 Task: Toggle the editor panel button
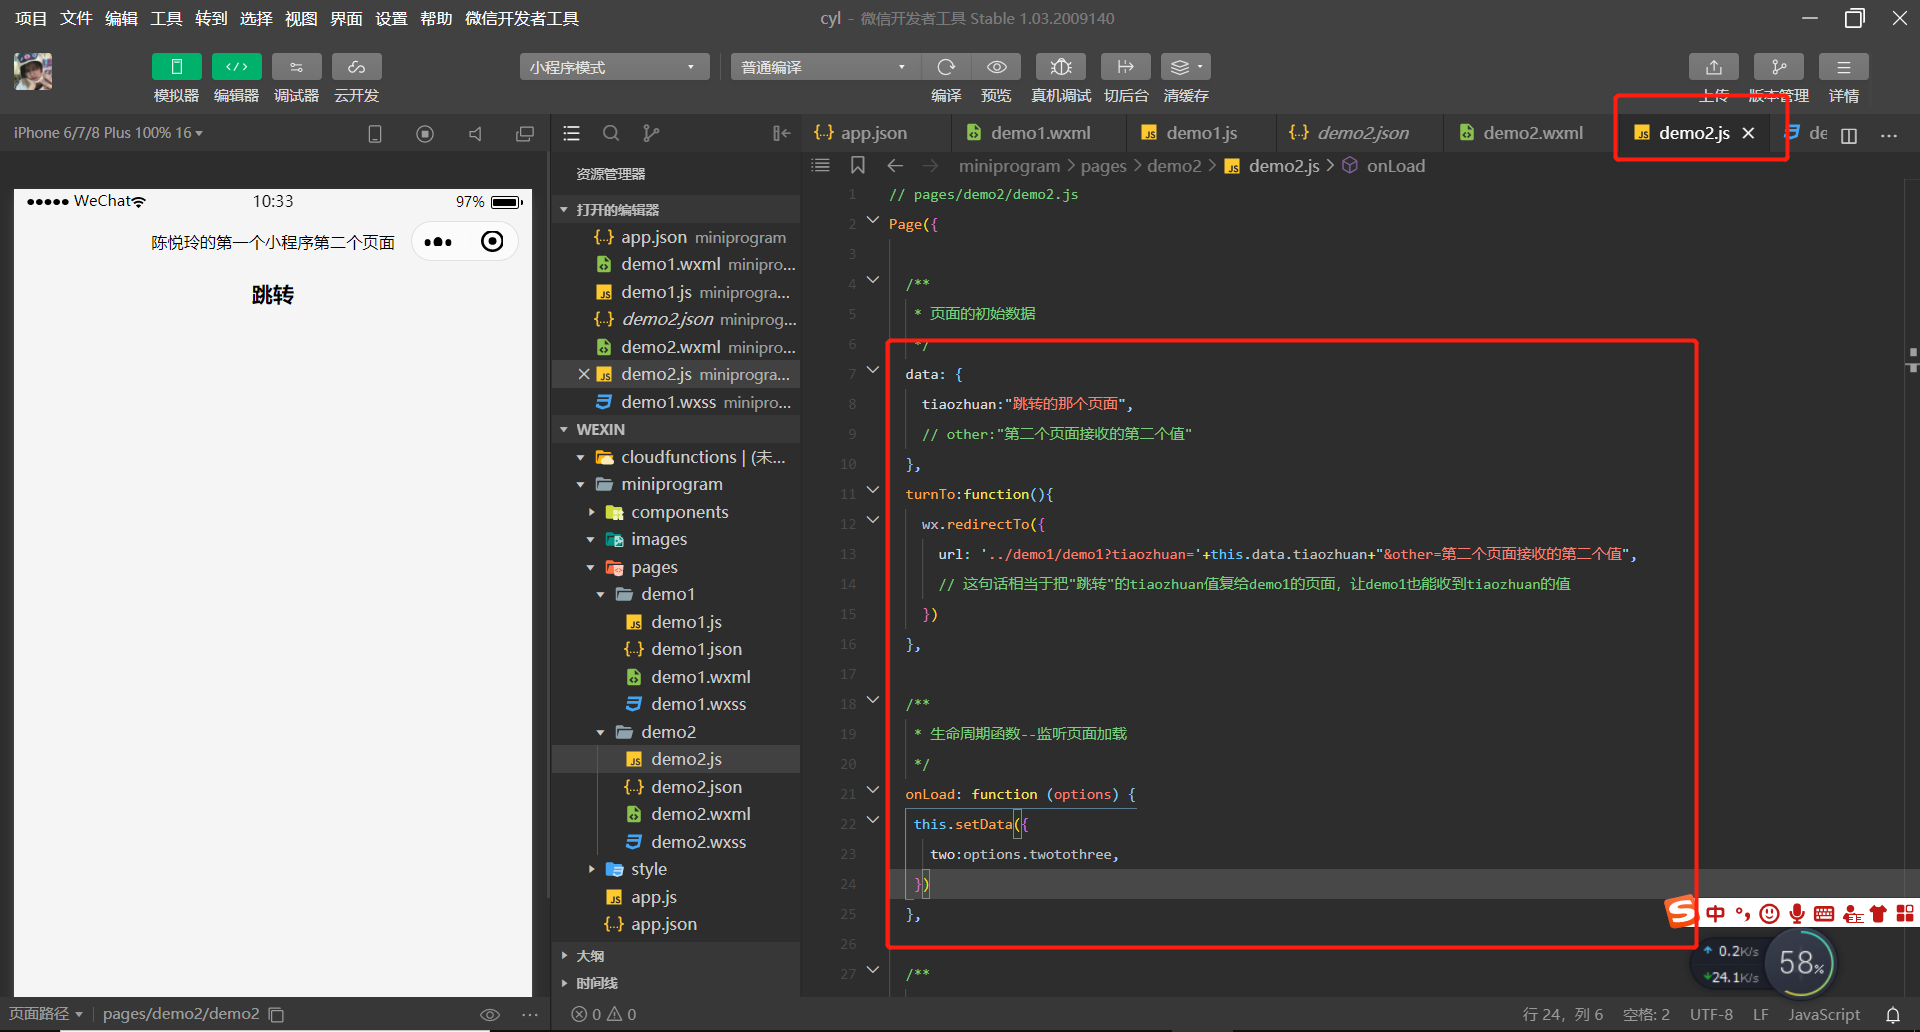point(236,67)
